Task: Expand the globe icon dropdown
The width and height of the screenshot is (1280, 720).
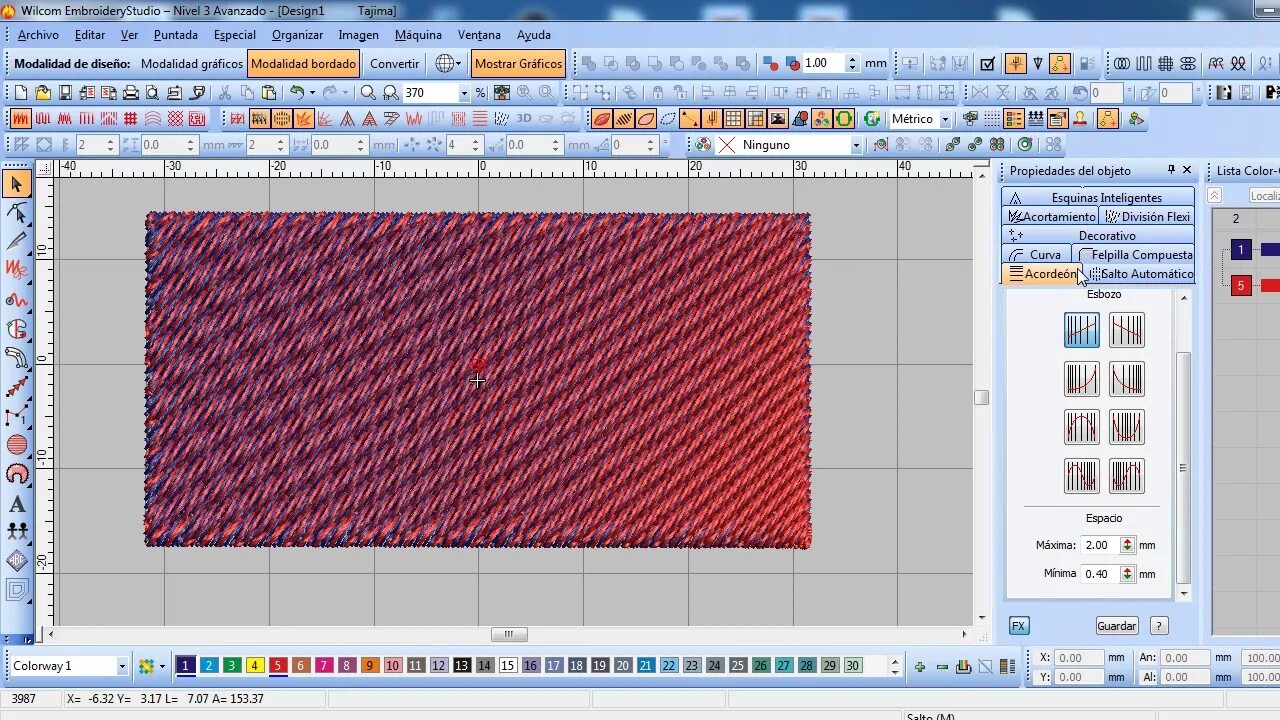Action: (458, 63)
